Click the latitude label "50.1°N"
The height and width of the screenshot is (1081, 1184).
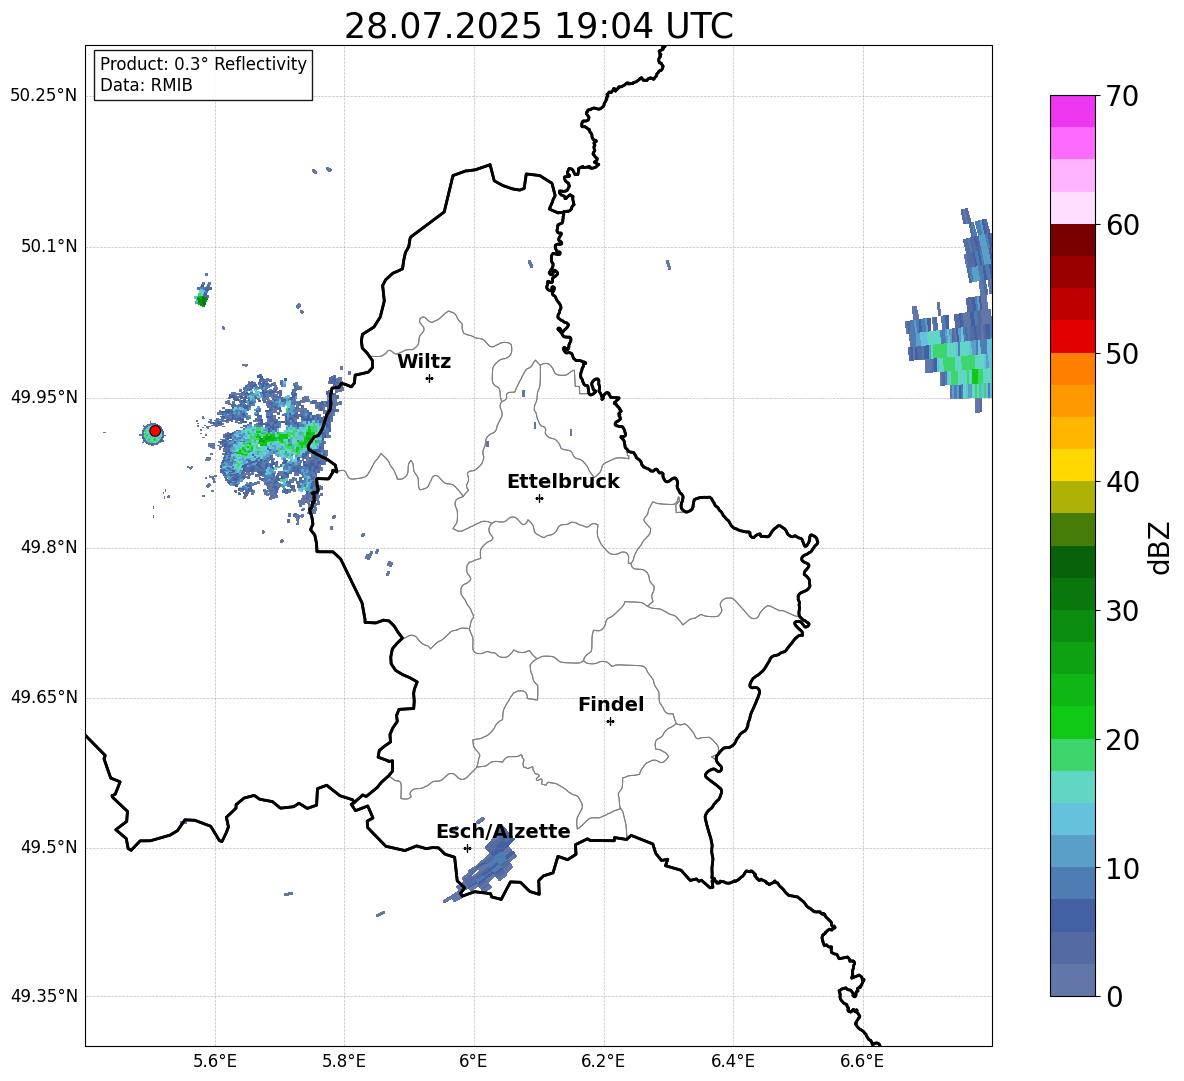pos(49,246)
